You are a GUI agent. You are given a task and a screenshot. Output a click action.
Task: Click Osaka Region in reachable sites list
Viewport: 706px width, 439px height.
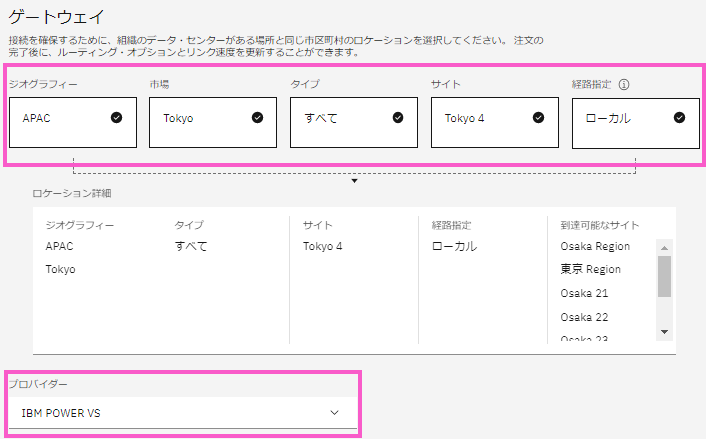[595, 246]
